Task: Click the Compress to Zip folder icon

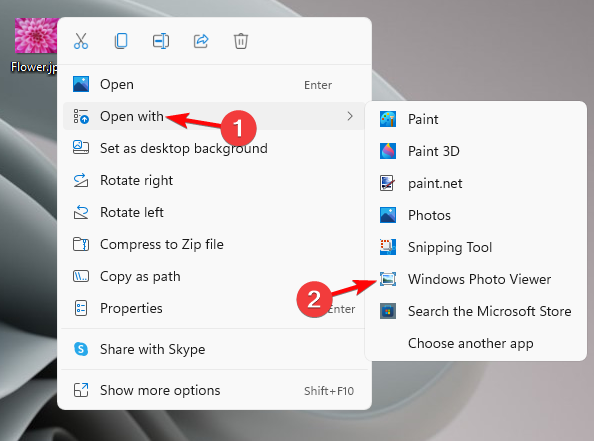Action: 81,244
